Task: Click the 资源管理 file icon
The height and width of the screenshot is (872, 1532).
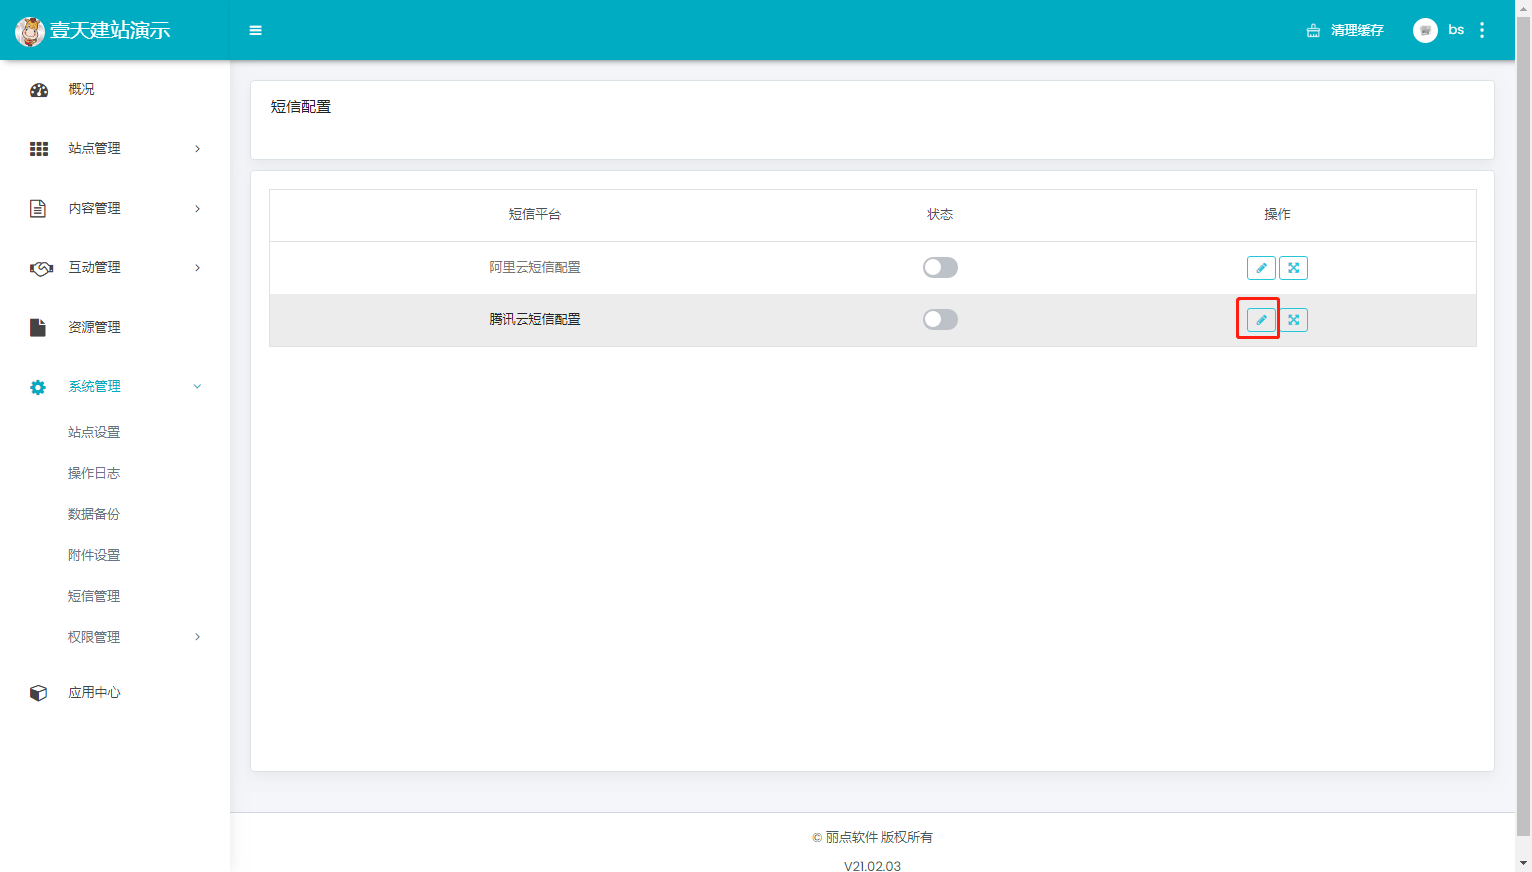Action: (38, 327)
